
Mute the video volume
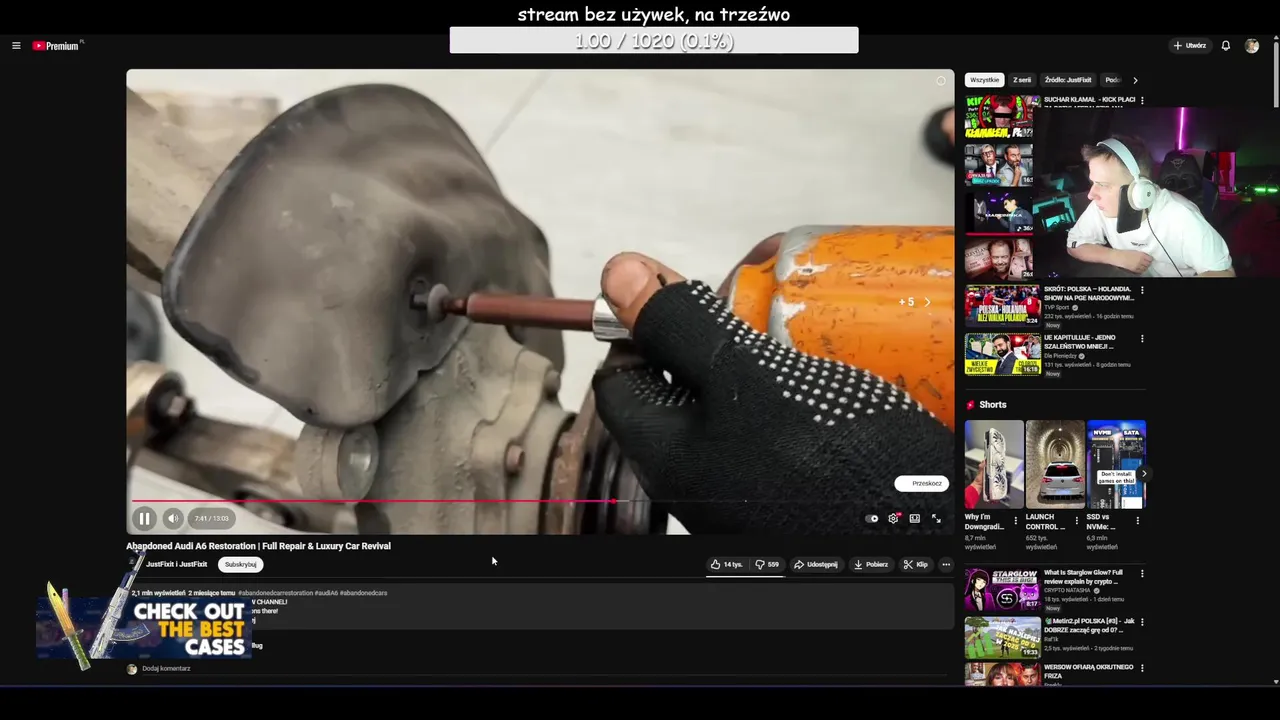click(173, 518)
